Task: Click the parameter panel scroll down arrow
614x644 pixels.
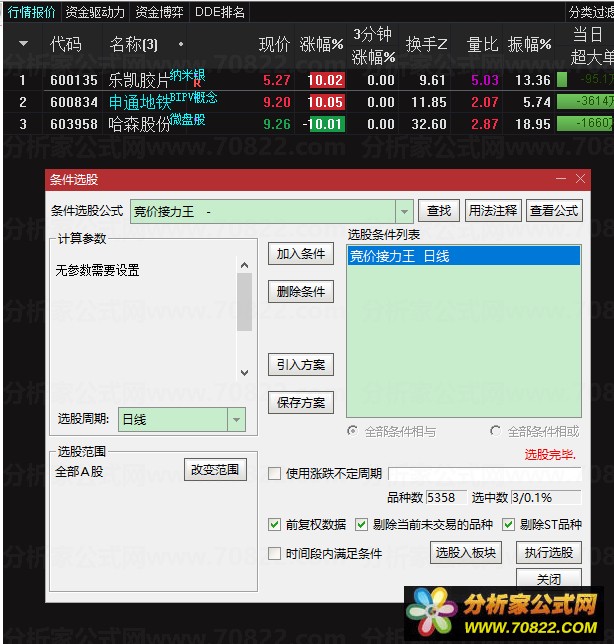Action: tap(244, 373)
